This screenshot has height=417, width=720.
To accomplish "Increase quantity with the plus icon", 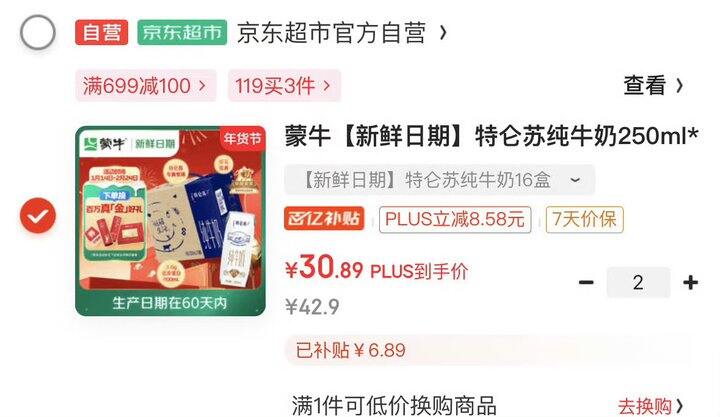I will [x=691, y=282].
